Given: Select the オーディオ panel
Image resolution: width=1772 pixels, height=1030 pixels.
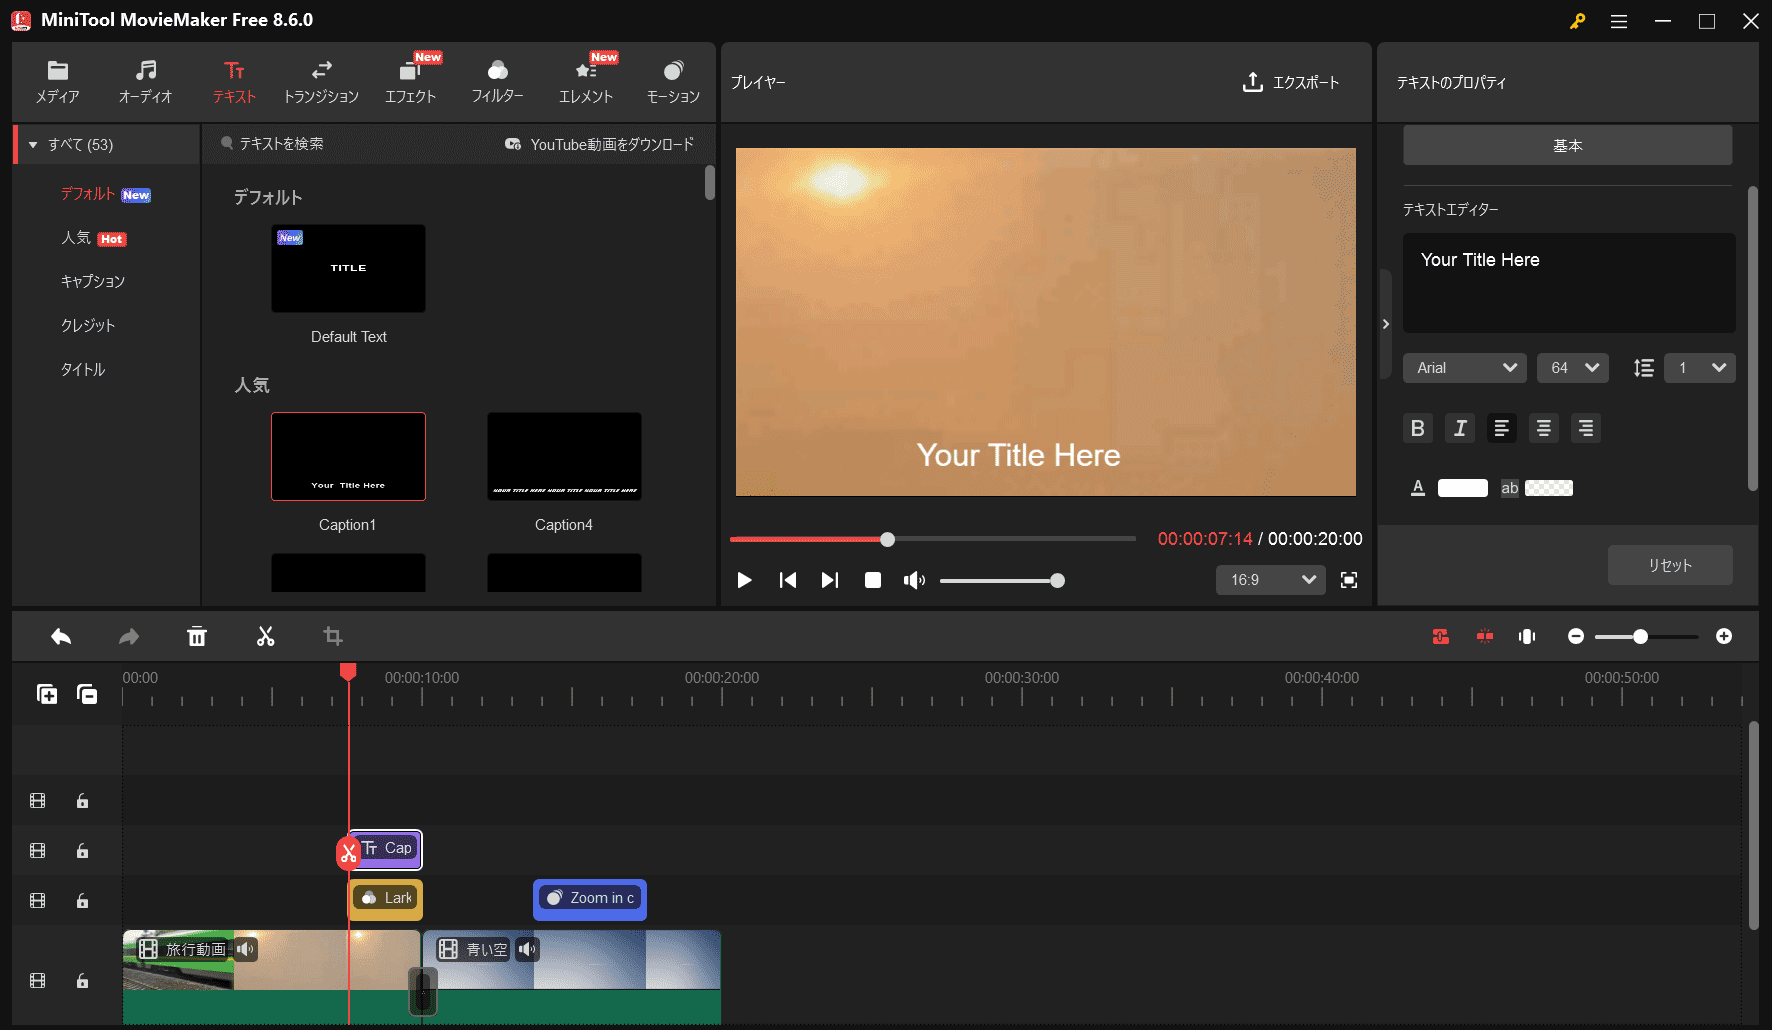Looking at the screenshot, I should pos(146,80).
